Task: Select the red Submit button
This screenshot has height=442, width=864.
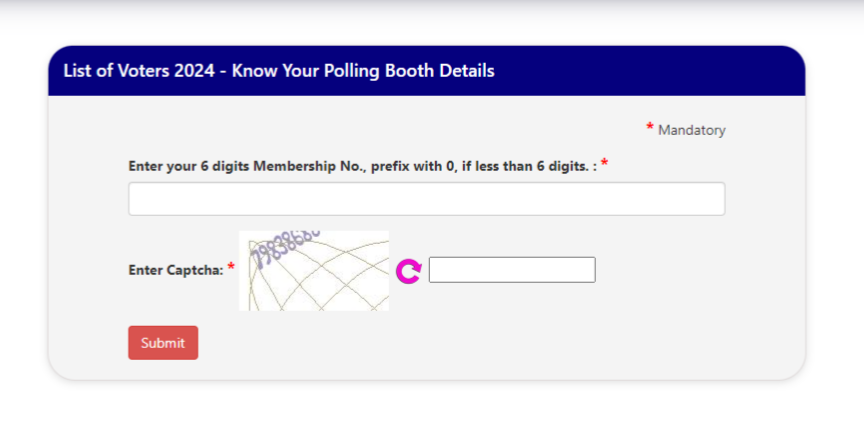Action: point(163,343)
